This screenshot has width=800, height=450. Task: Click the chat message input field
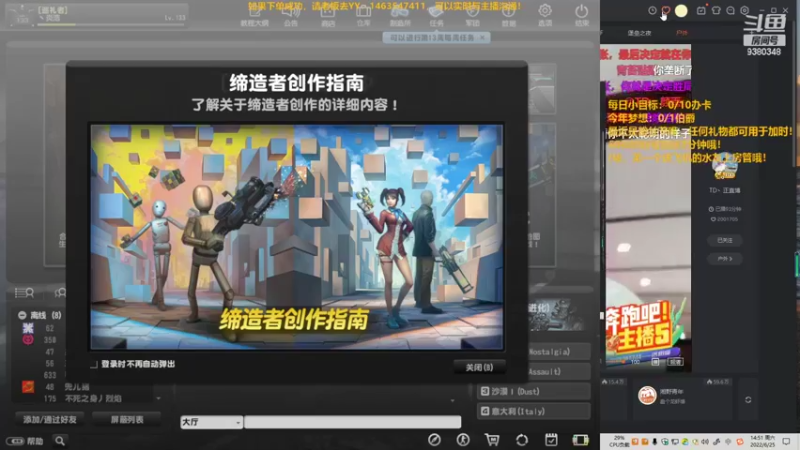coord(352,422)
